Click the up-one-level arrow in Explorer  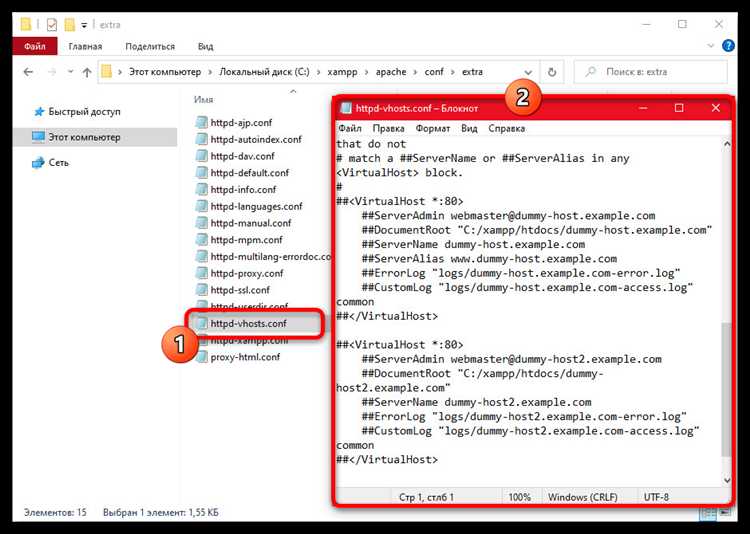tap(87, 72)
